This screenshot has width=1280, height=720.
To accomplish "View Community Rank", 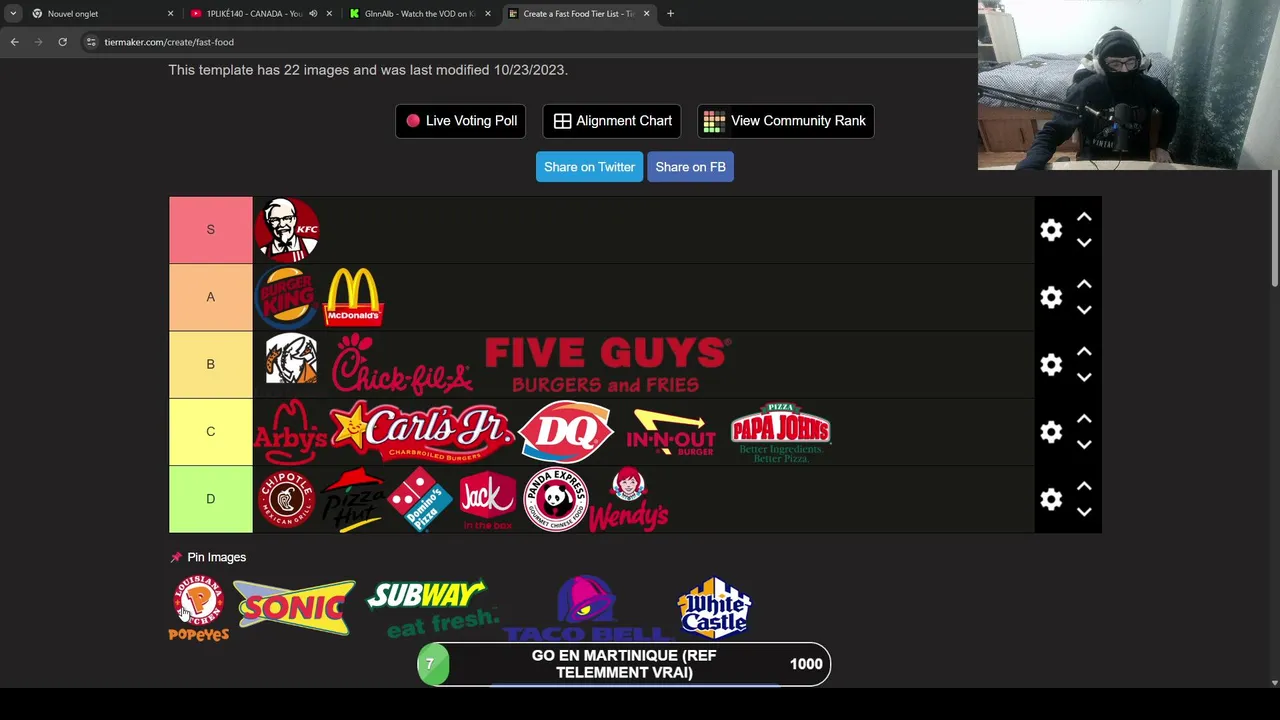I will (785, 121).
